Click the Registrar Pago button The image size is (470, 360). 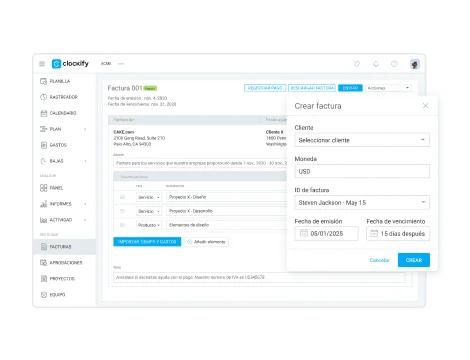tap(265, 88)
